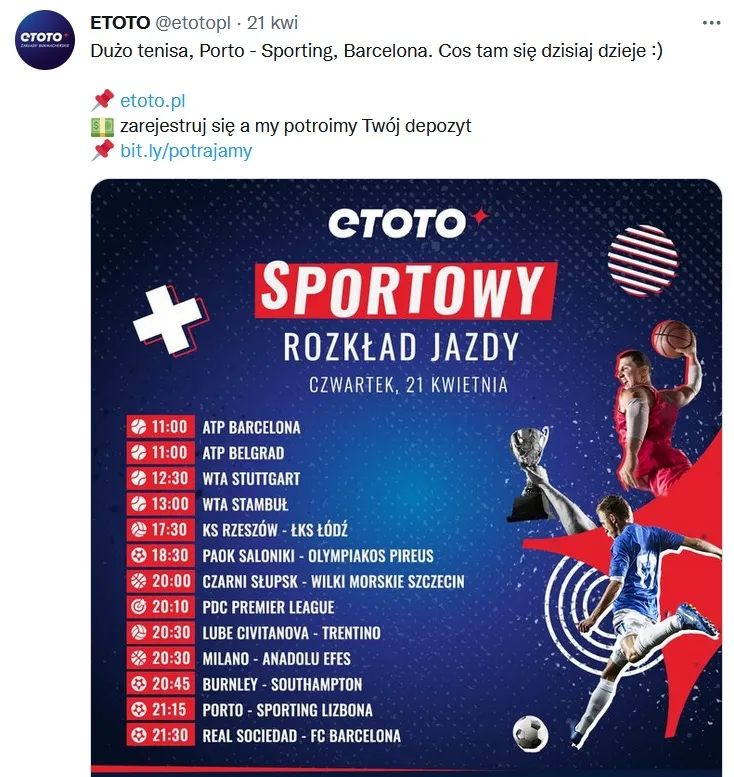Viewport: 734px width, 777px height.
Task: Click the darts target icon beside PDC Premier League
Action: (x=139, y=607)
